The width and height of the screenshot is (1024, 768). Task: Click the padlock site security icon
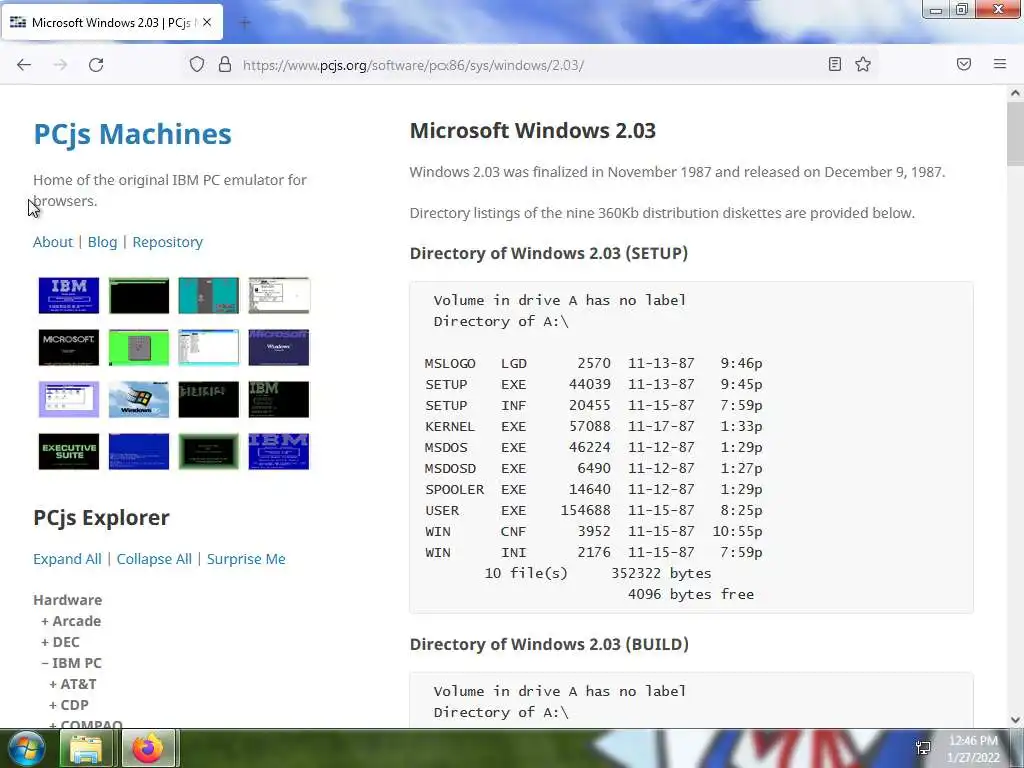pos(225,65)
